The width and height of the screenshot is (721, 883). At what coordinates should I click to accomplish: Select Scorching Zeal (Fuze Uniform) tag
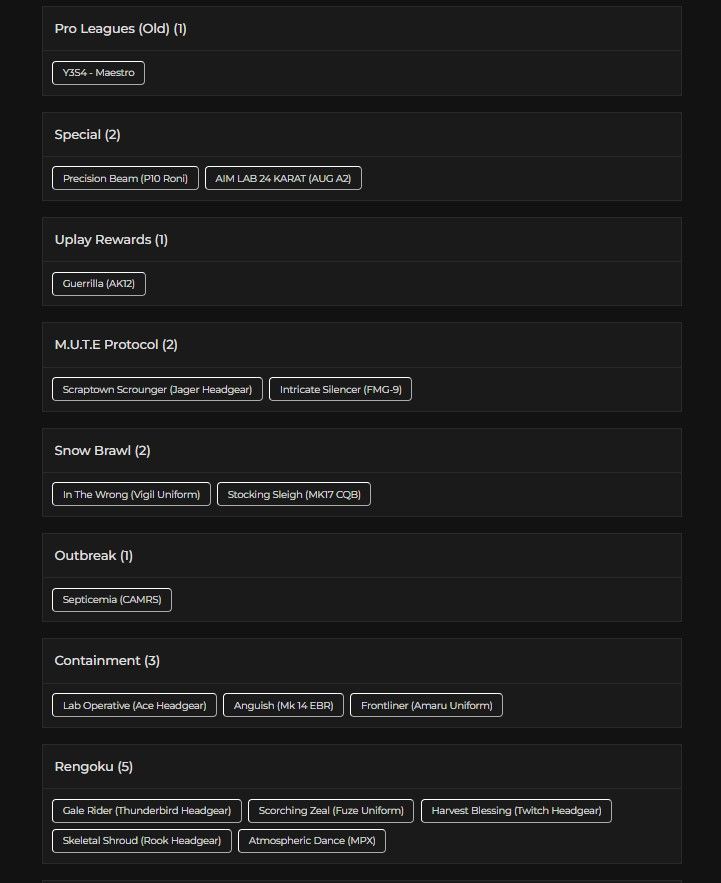click(331, 810)
